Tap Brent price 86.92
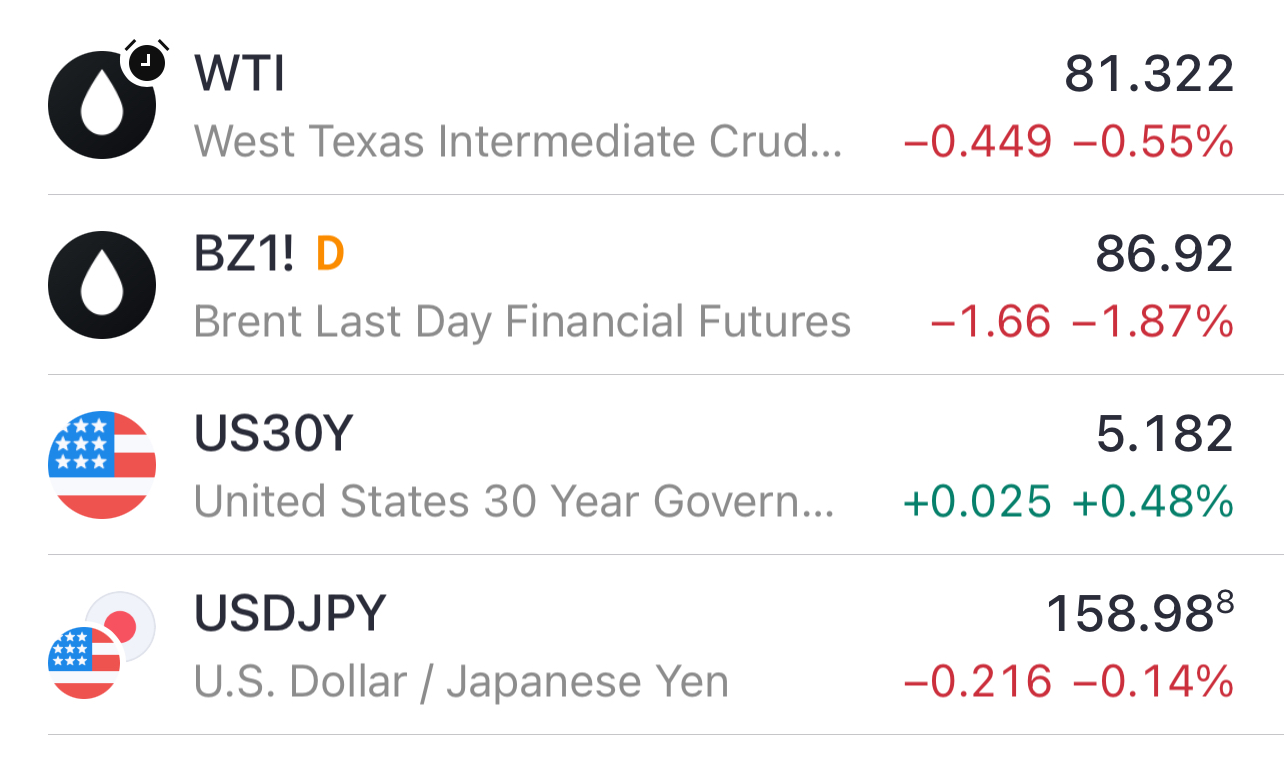This screenshot has width=1284, height=757. click(1165, 255)
